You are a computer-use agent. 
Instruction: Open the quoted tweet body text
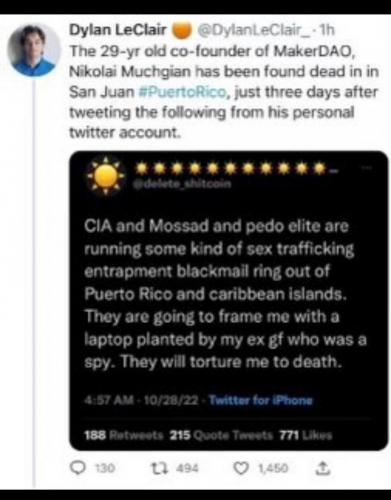225,294
